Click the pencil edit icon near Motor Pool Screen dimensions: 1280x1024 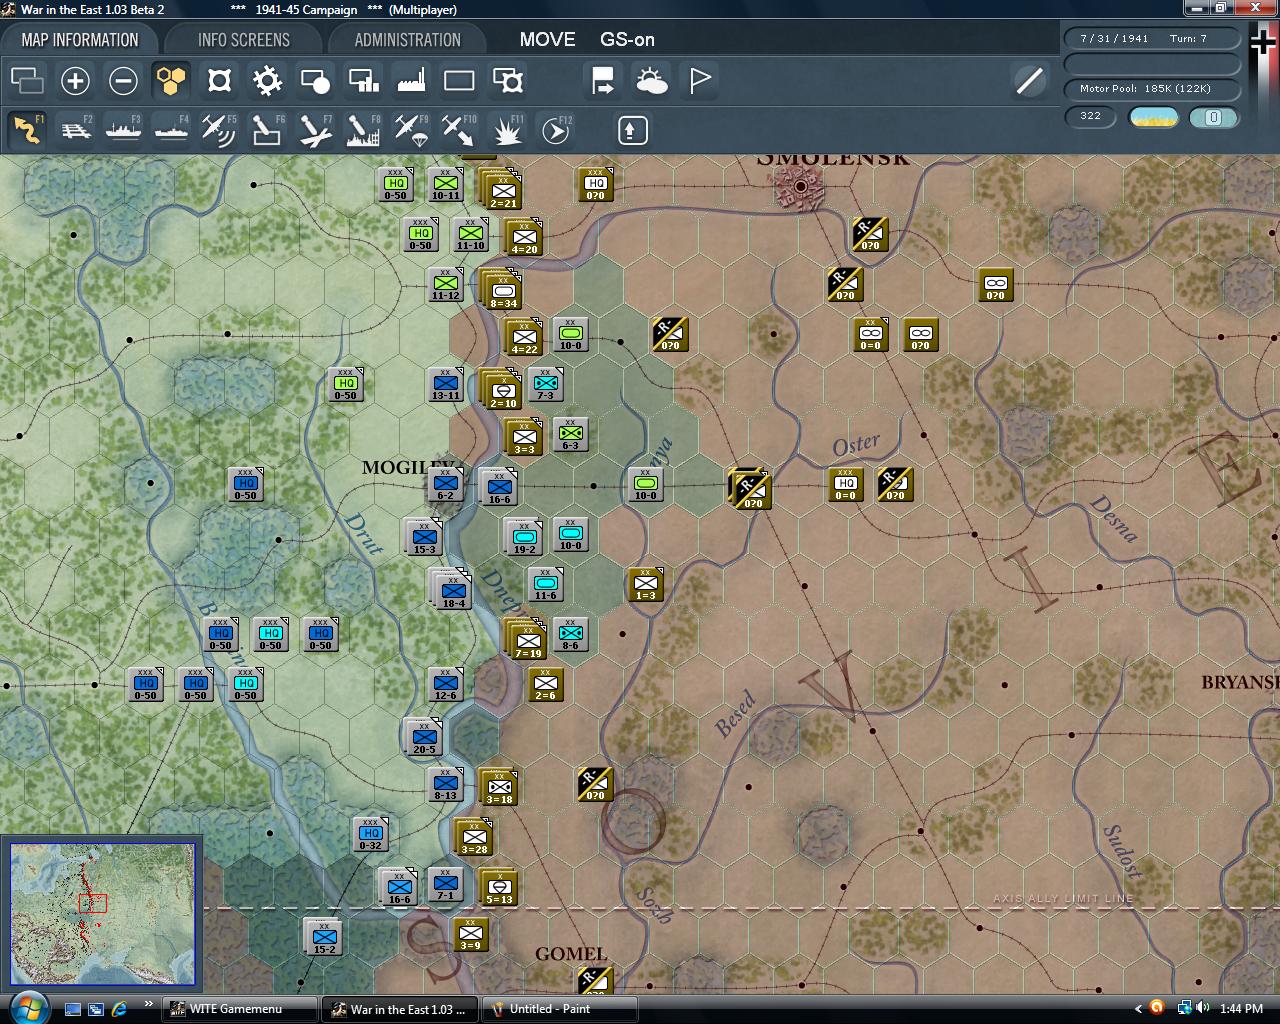click(1028, 81)
